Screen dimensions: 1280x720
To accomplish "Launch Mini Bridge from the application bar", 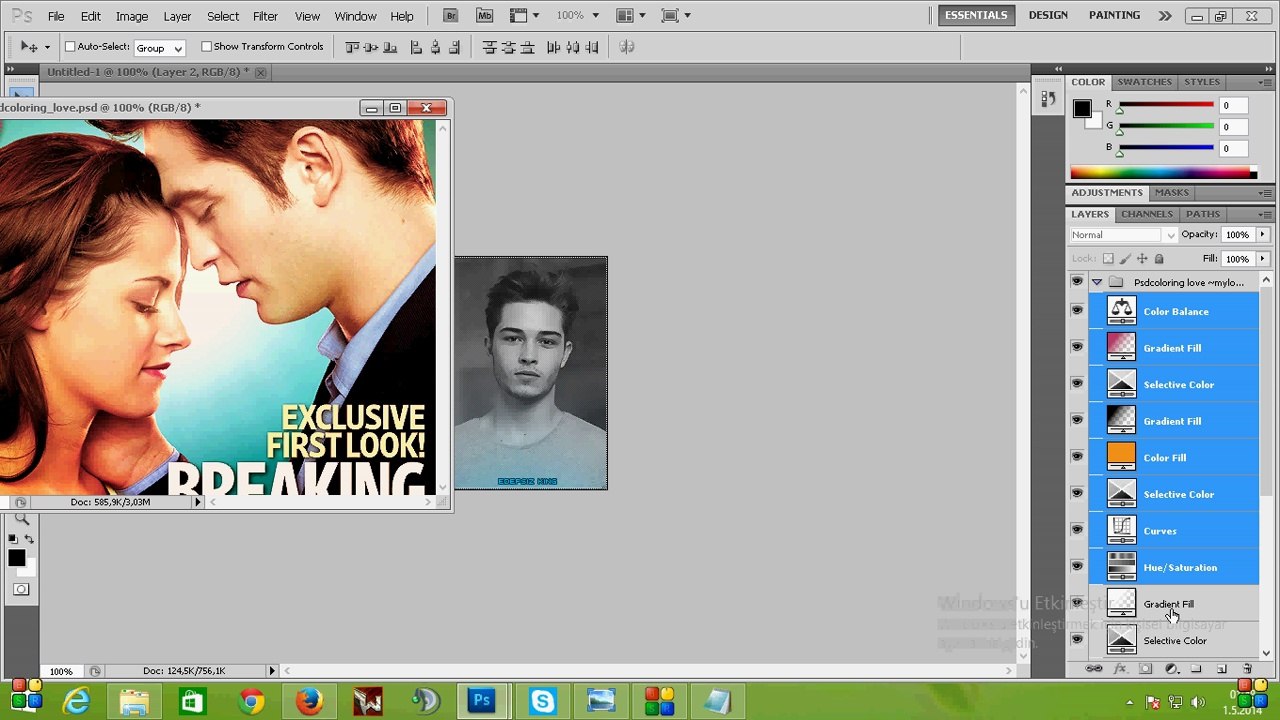I will tap(485, 16).
